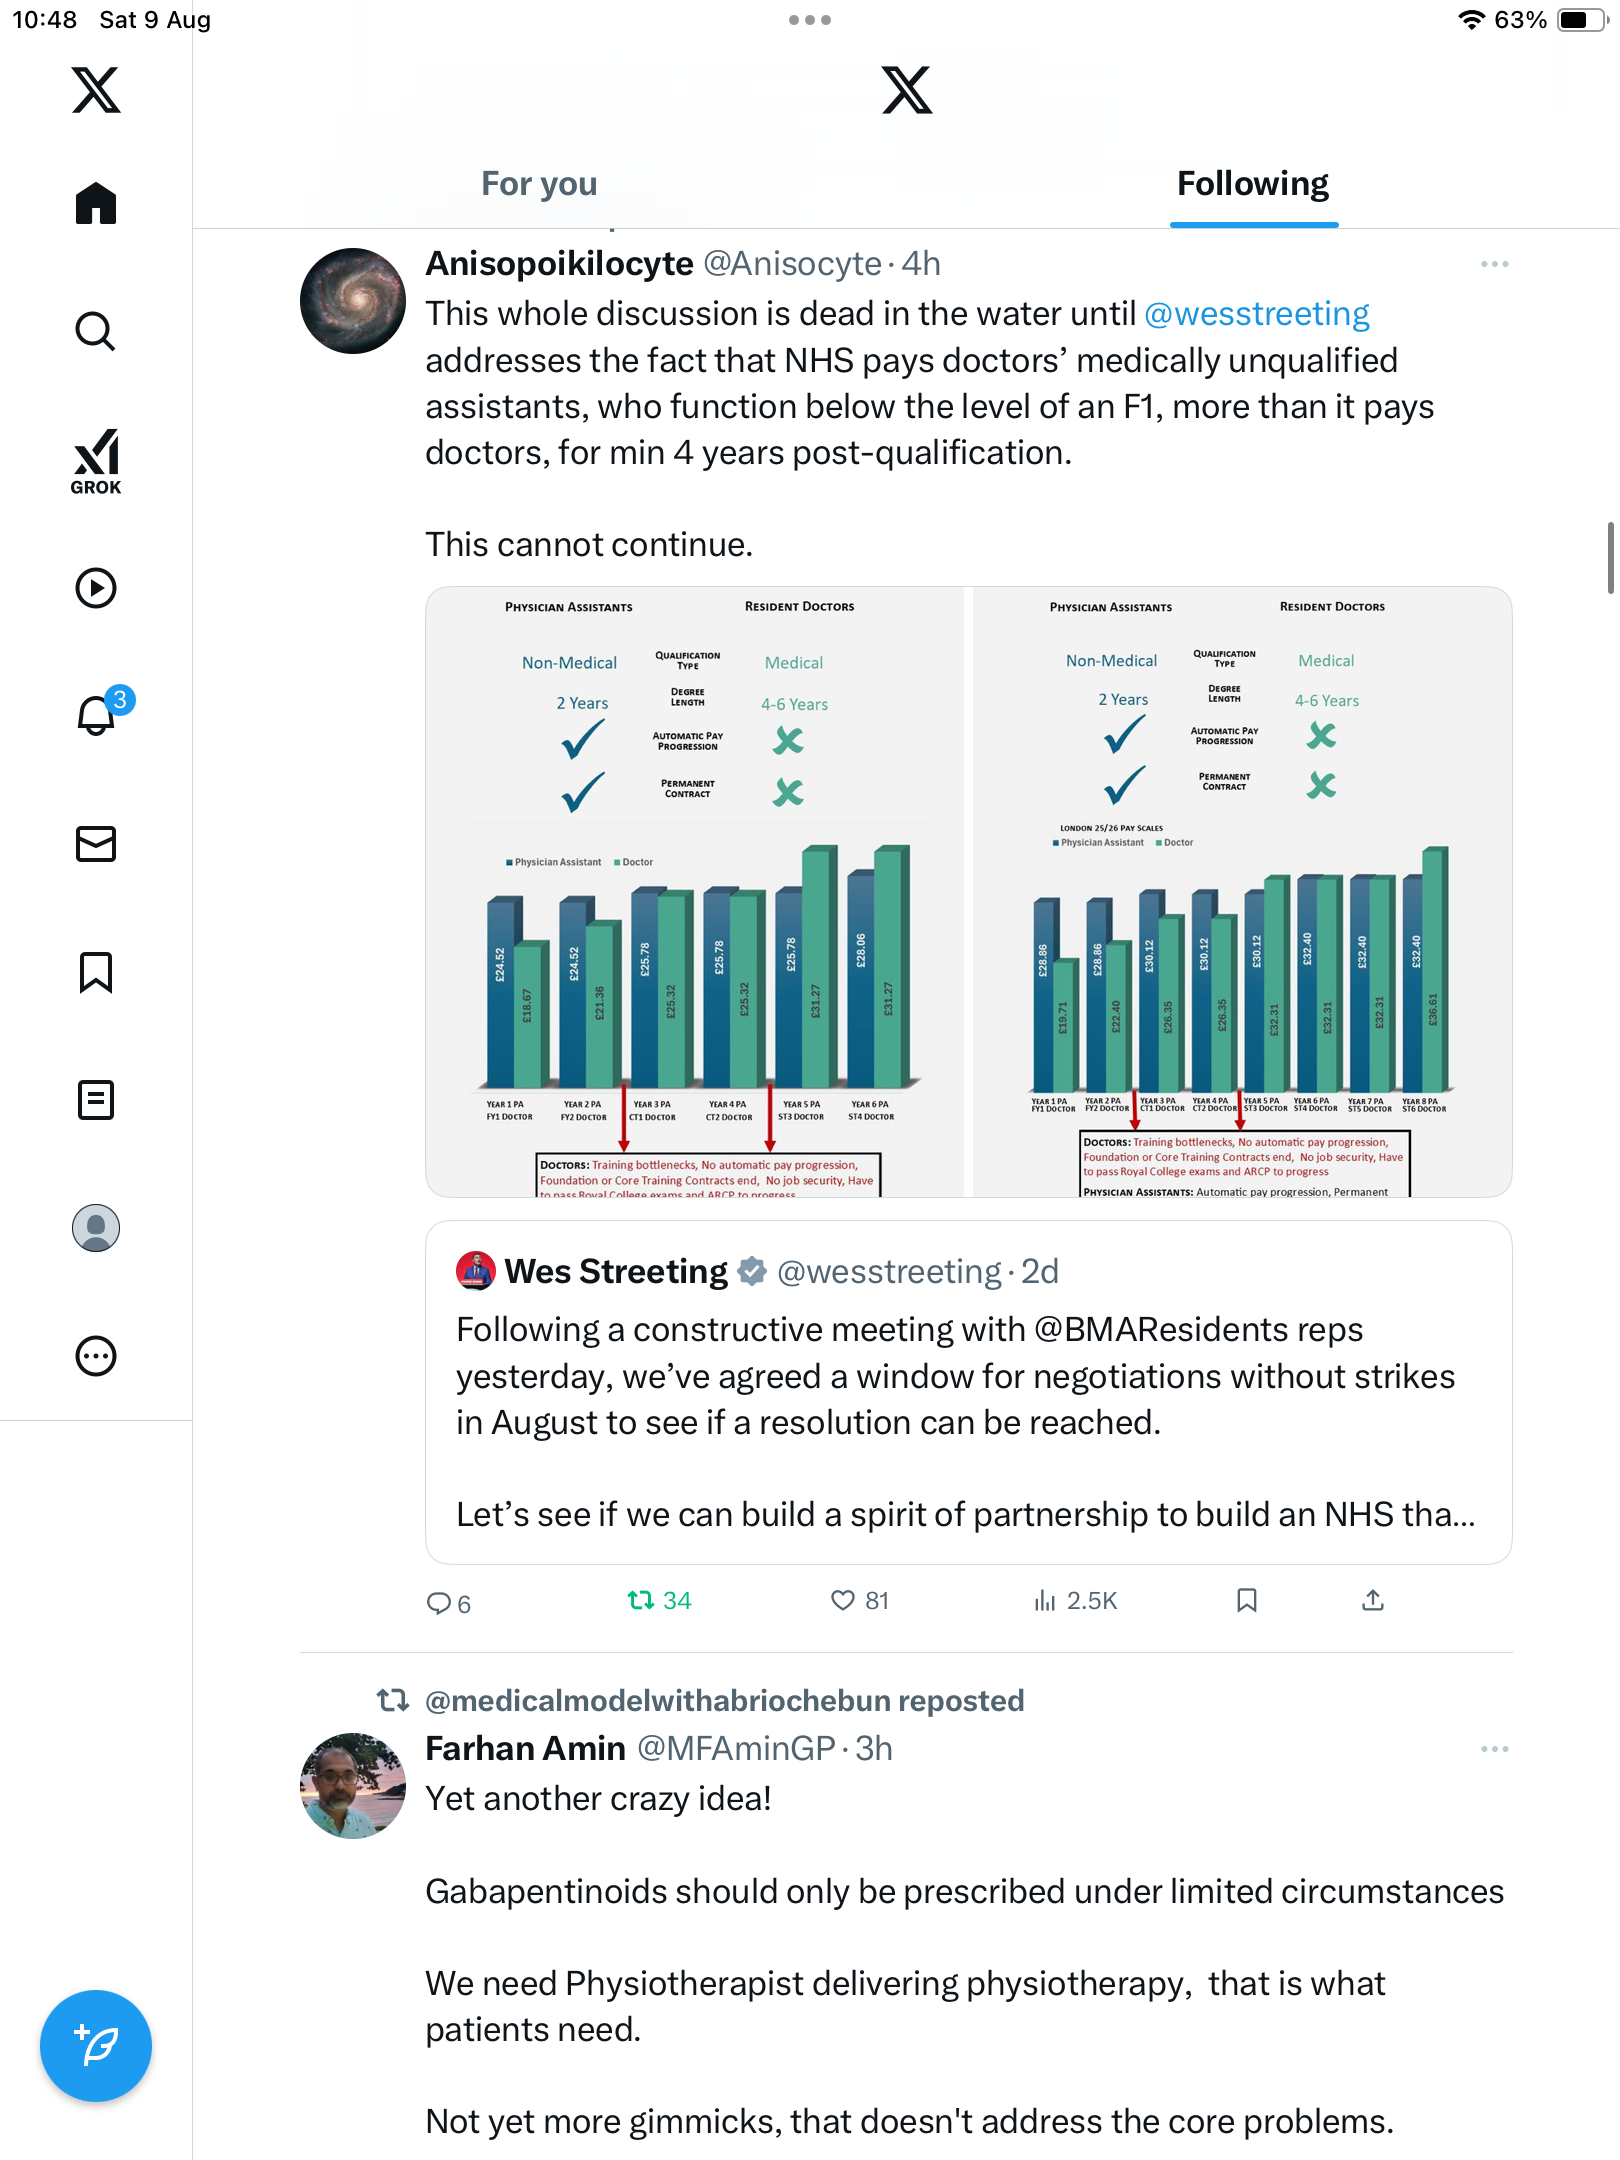Like the Anisopoikilocyte post
The image size is (1620, 2160).
point(843,1601)
